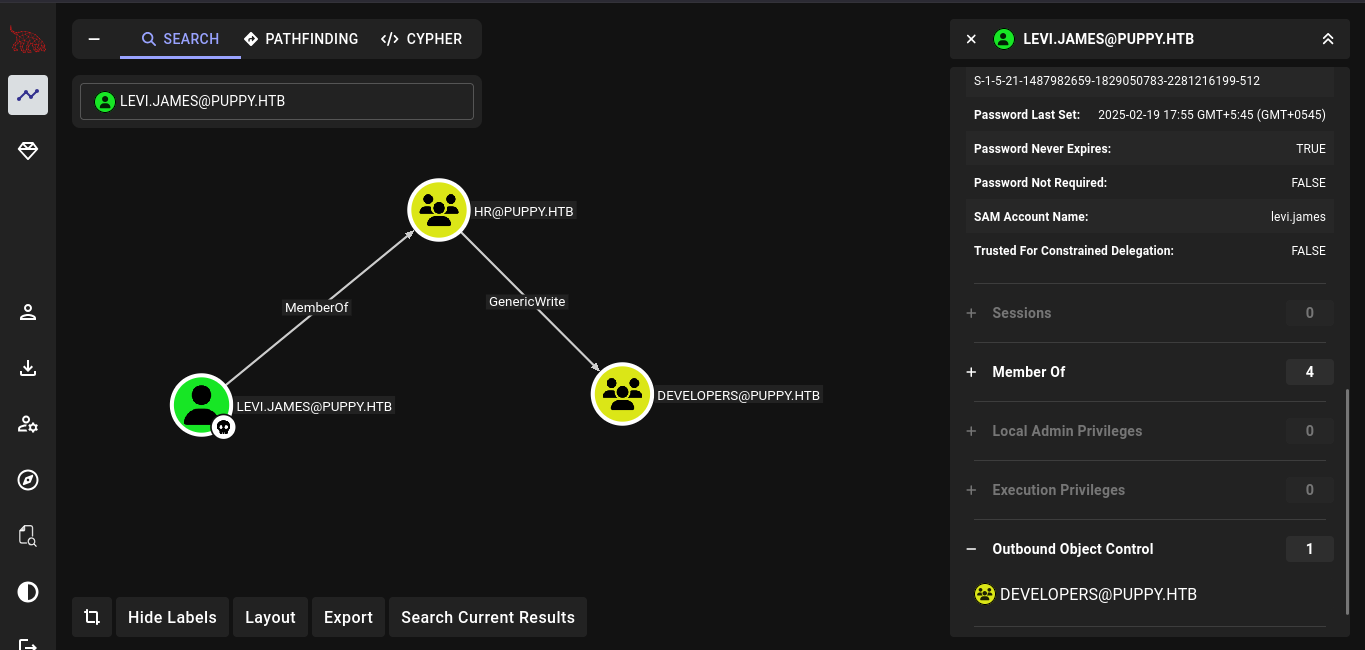Expand the Member Of section
This screenshot has width=1365, height=650.
[x=971, y=372]
